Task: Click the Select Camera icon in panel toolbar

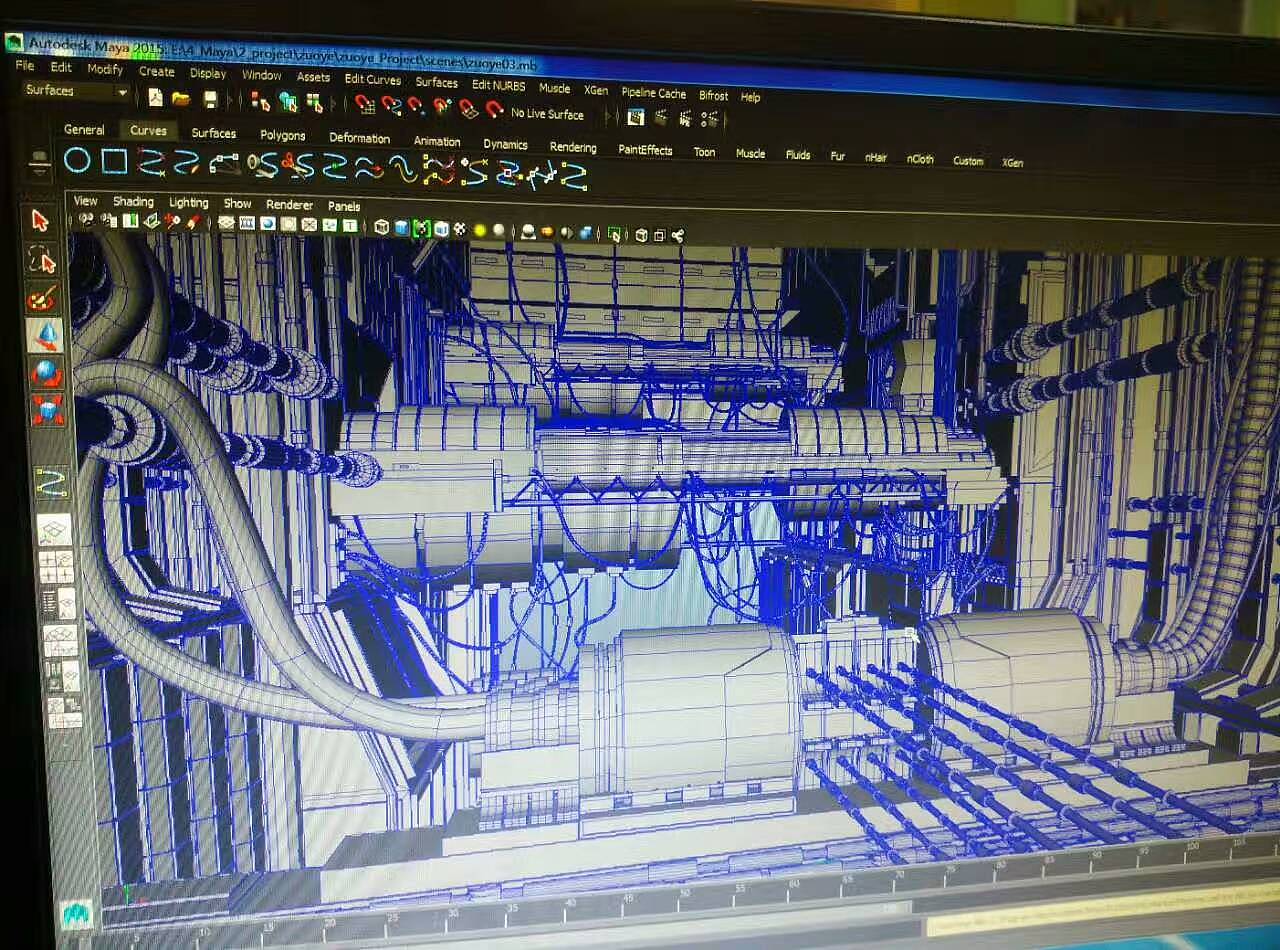Action: (x=87, y=219)
